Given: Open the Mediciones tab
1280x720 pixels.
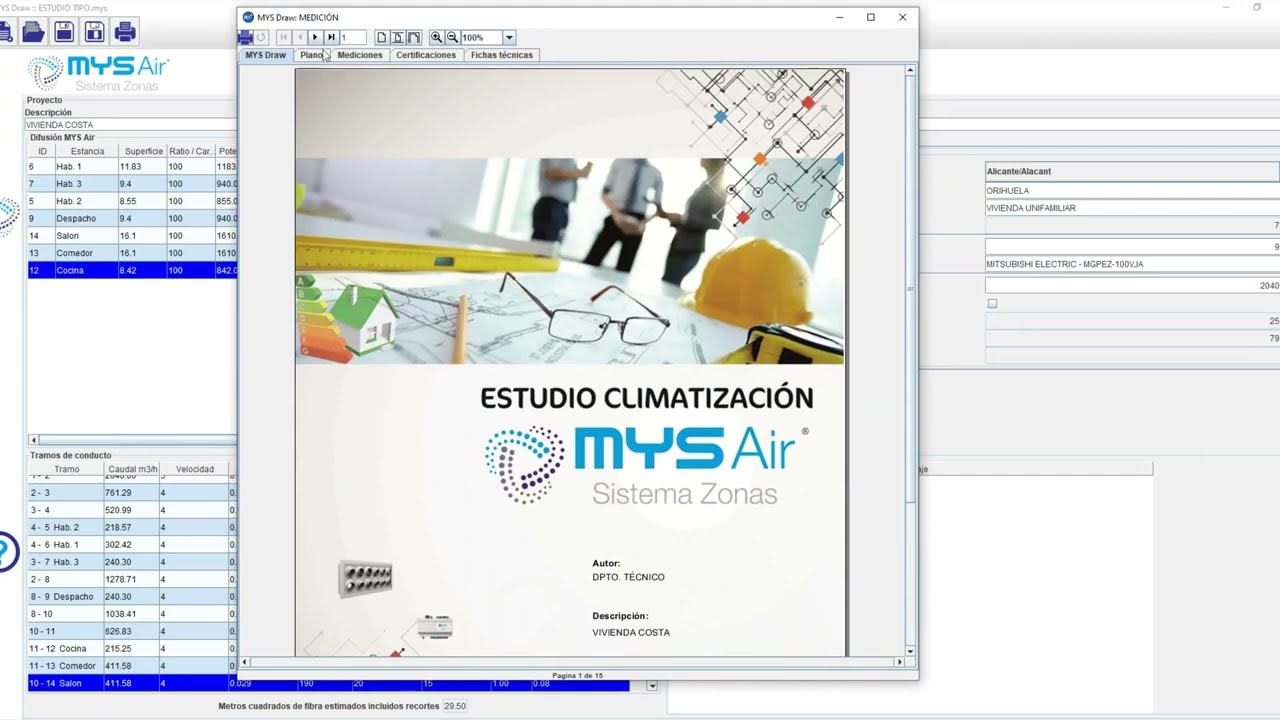Looking at the screenshot, I should (x=360, y=55).
